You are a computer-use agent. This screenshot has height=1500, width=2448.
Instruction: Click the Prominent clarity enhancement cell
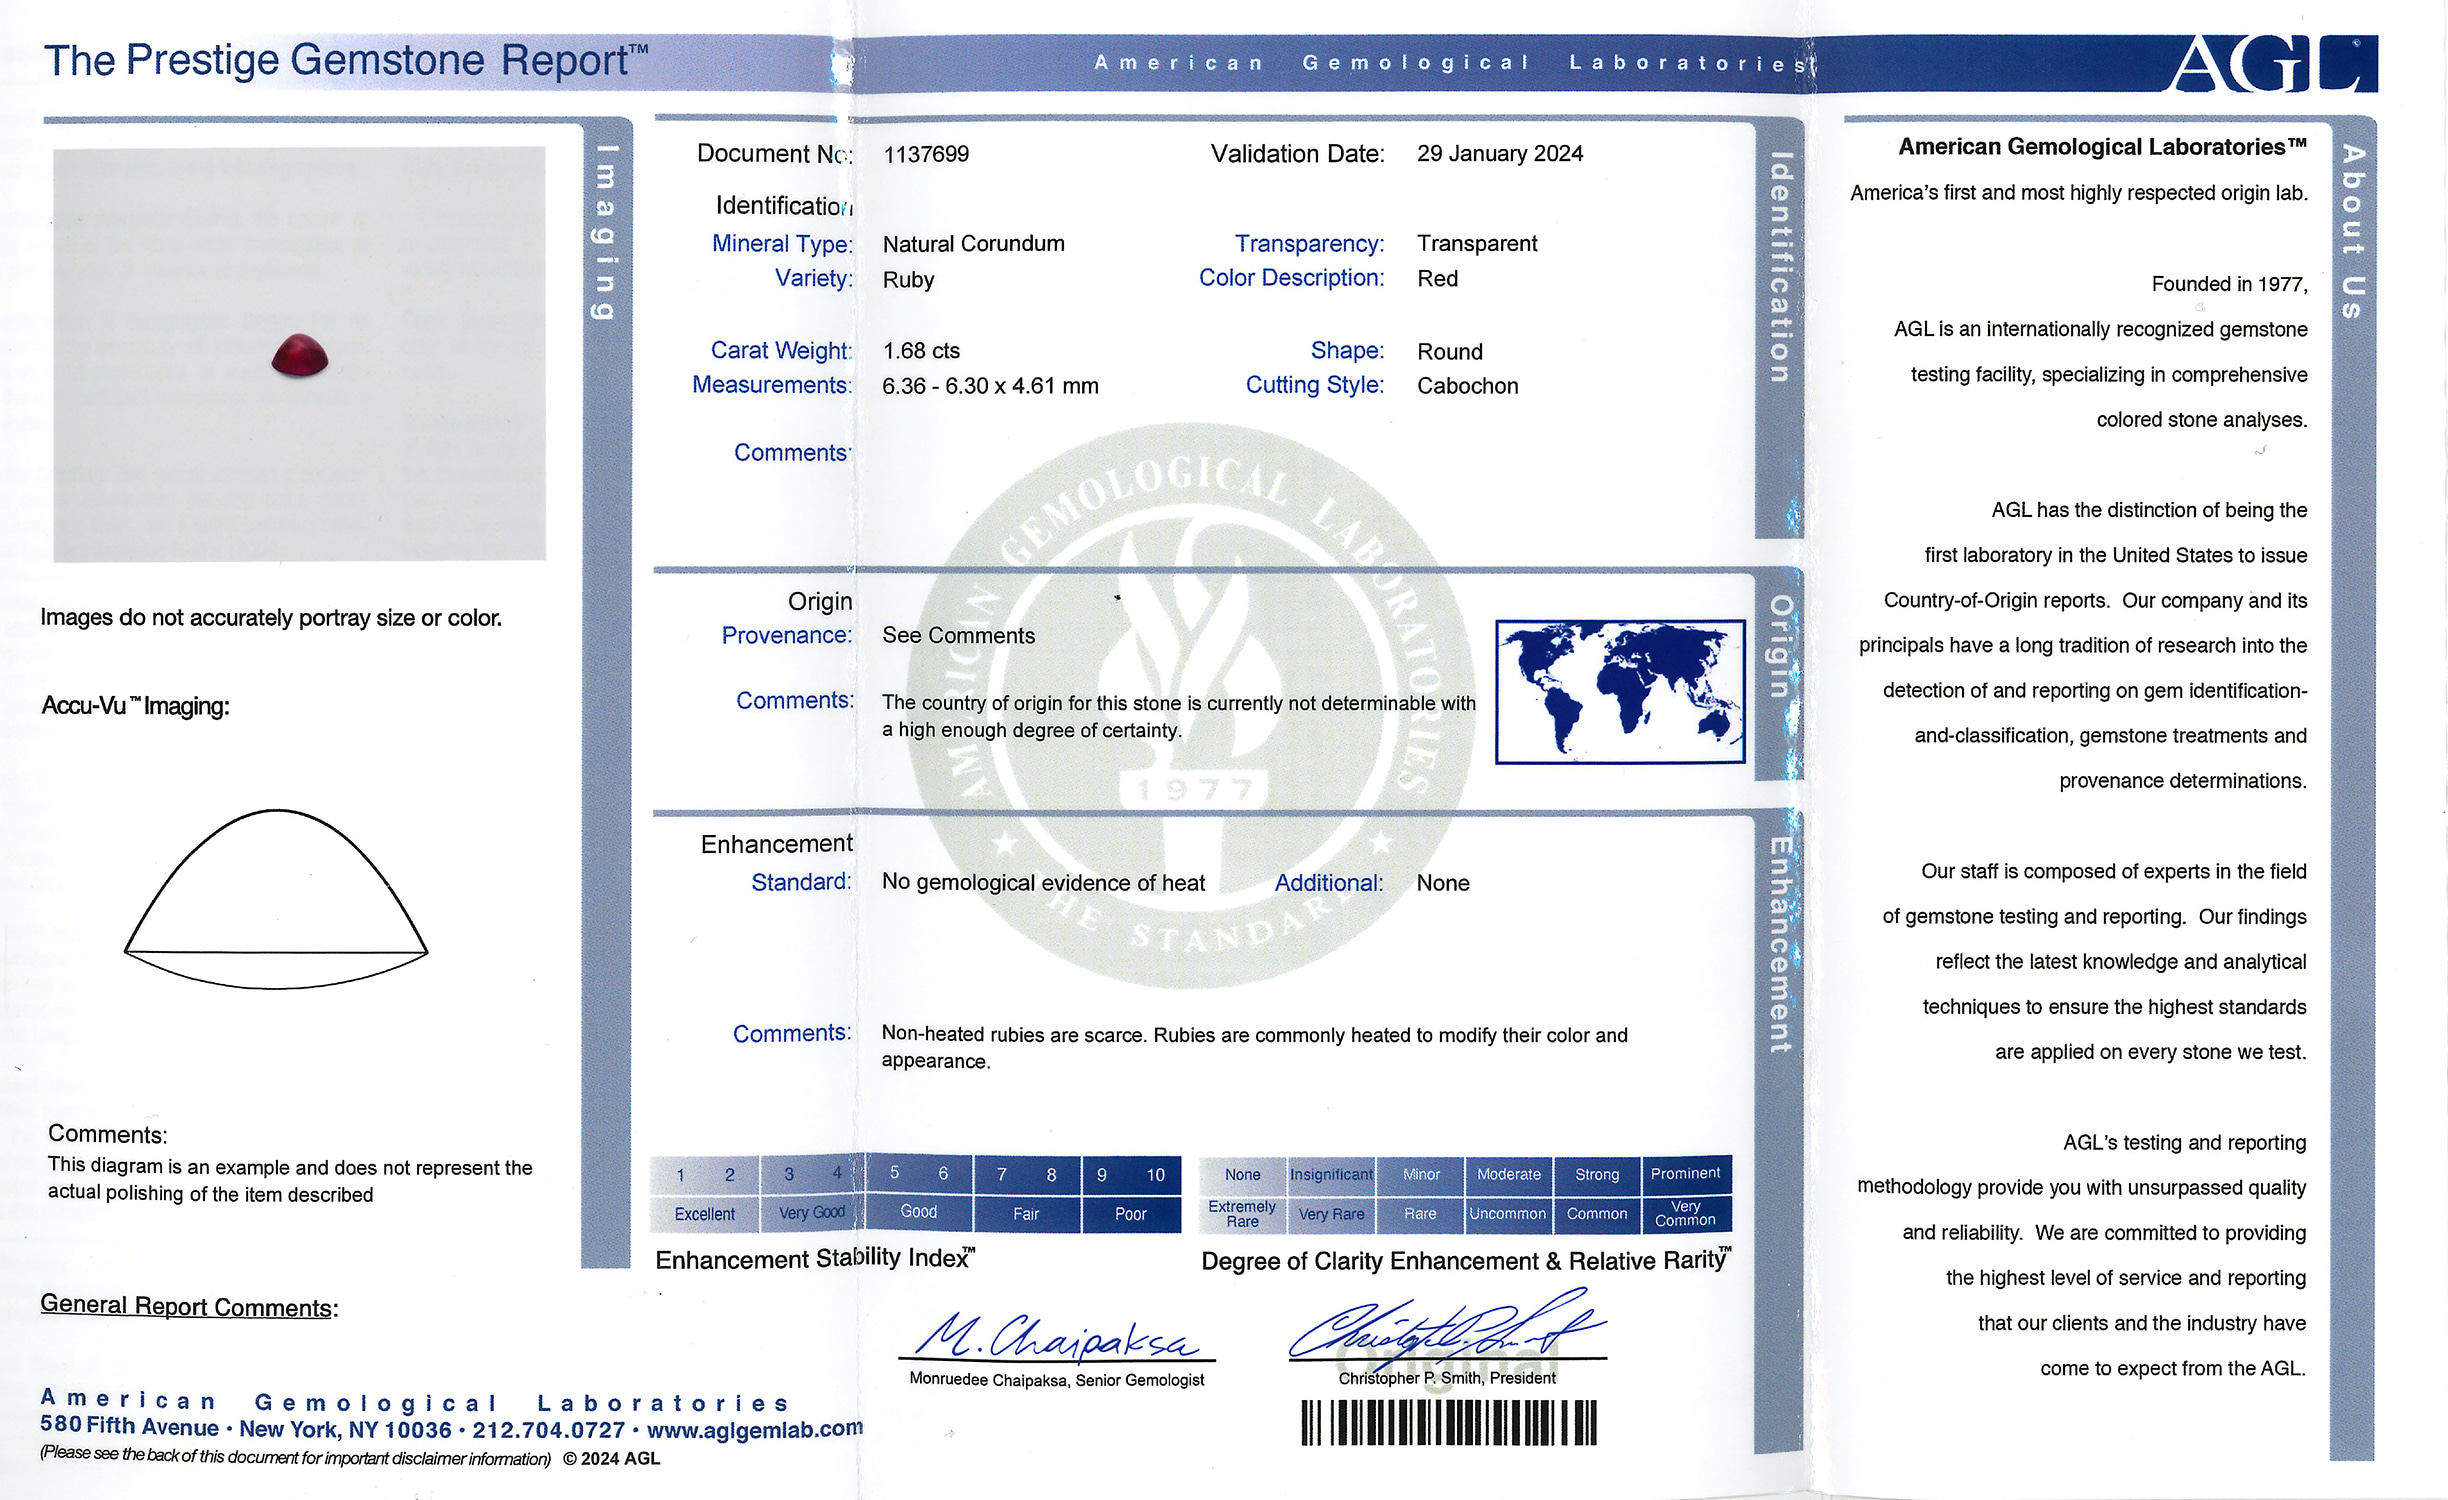[x=1686, y=1174]
